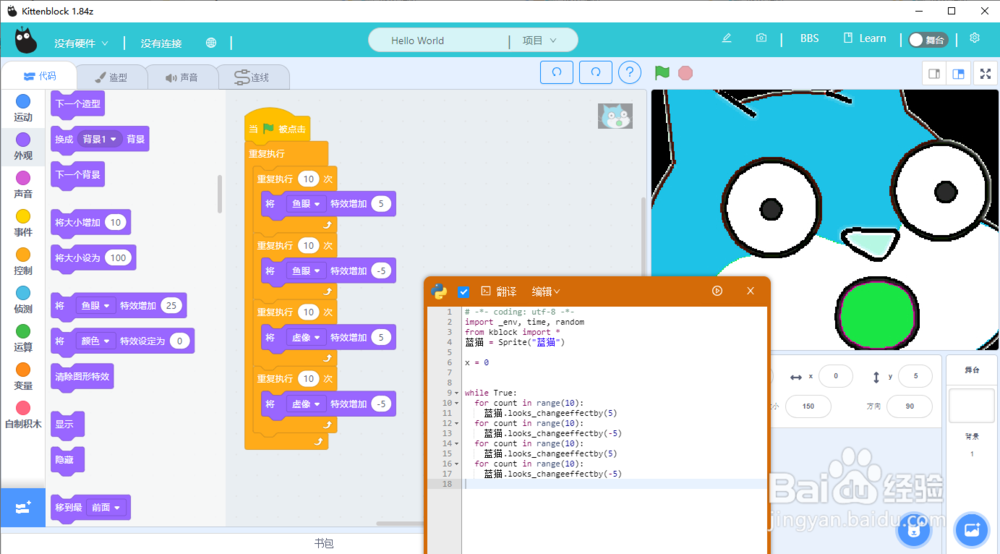Open 背景1 dropdown in 换成背景 block
1000x554 pixels.
[100, 139]
